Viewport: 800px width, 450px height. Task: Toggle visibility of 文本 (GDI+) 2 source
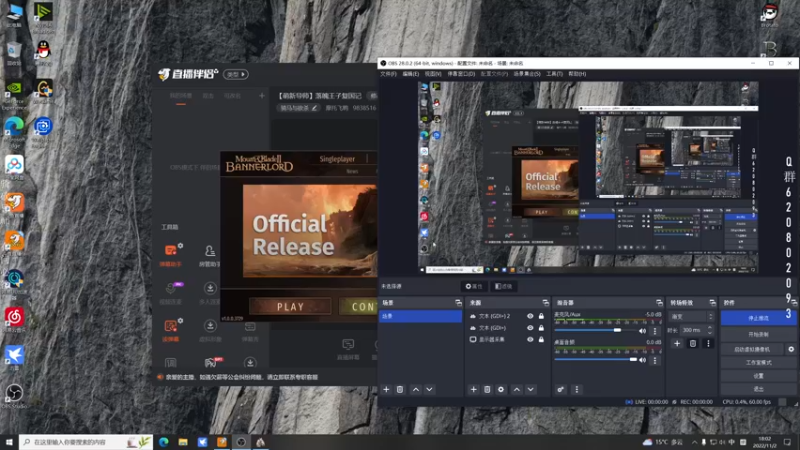coord(530,316)
